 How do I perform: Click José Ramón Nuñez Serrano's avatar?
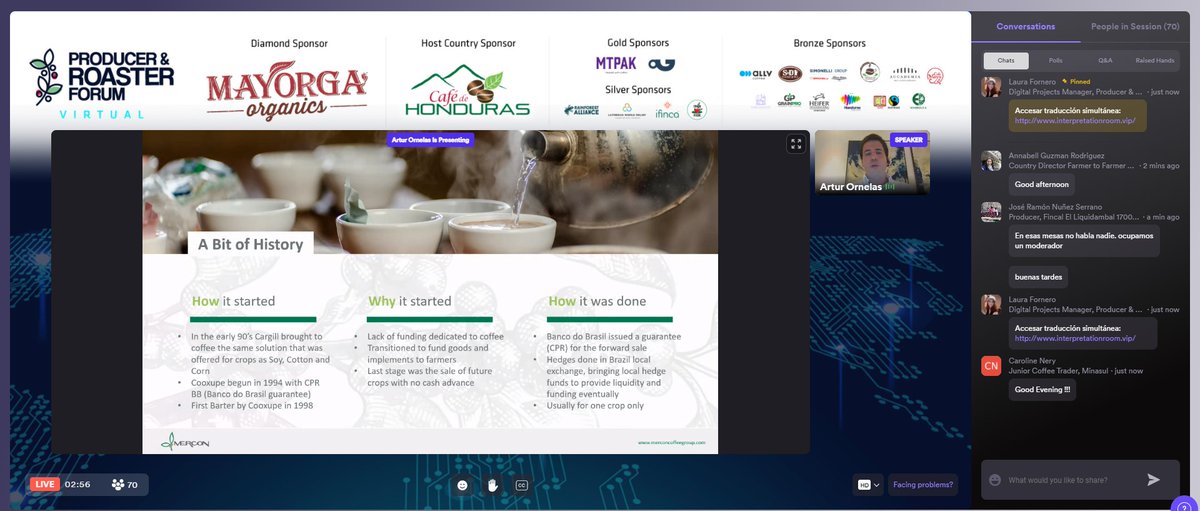[991, 210]
